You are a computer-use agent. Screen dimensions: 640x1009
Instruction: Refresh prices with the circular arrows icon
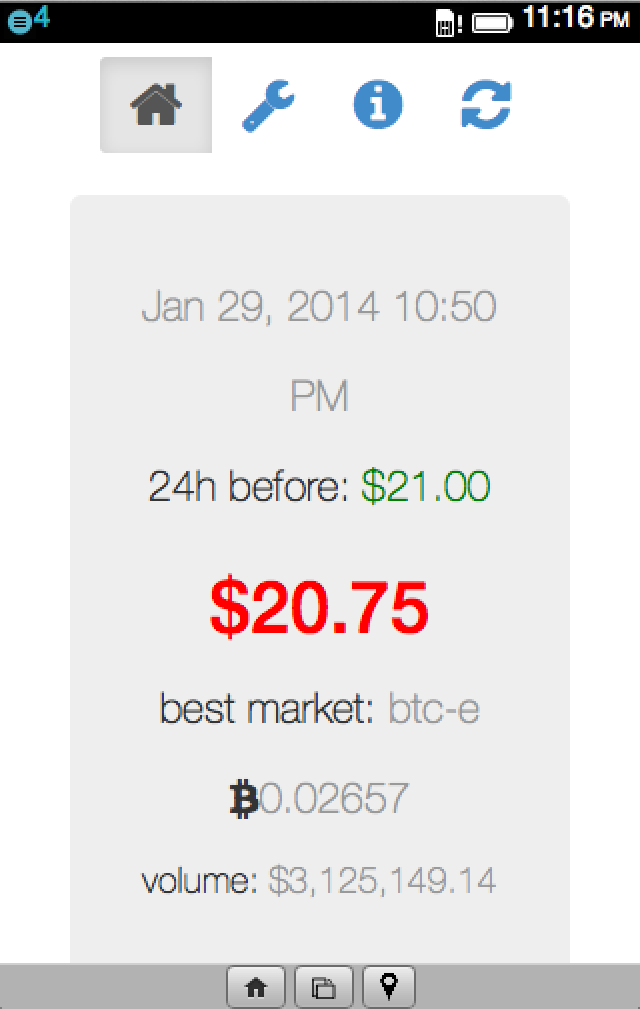[486, 105]
